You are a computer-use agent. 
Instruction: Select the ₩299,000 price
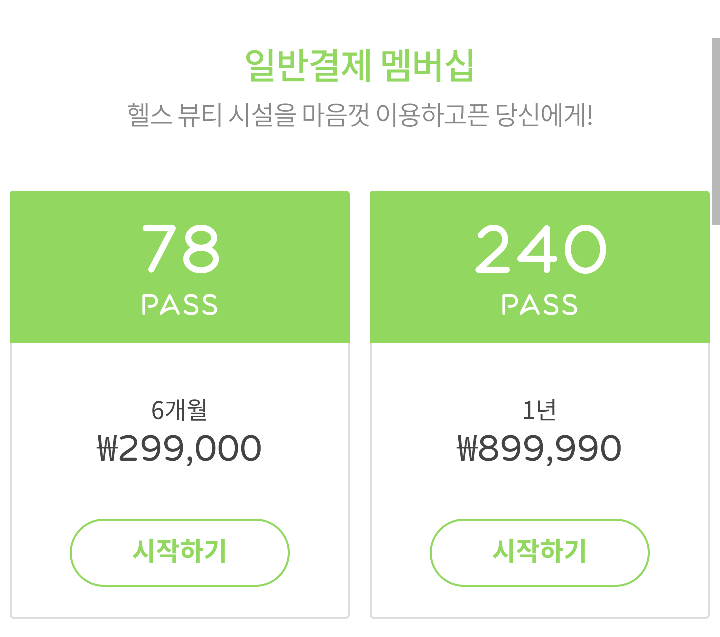click(180, 448)
